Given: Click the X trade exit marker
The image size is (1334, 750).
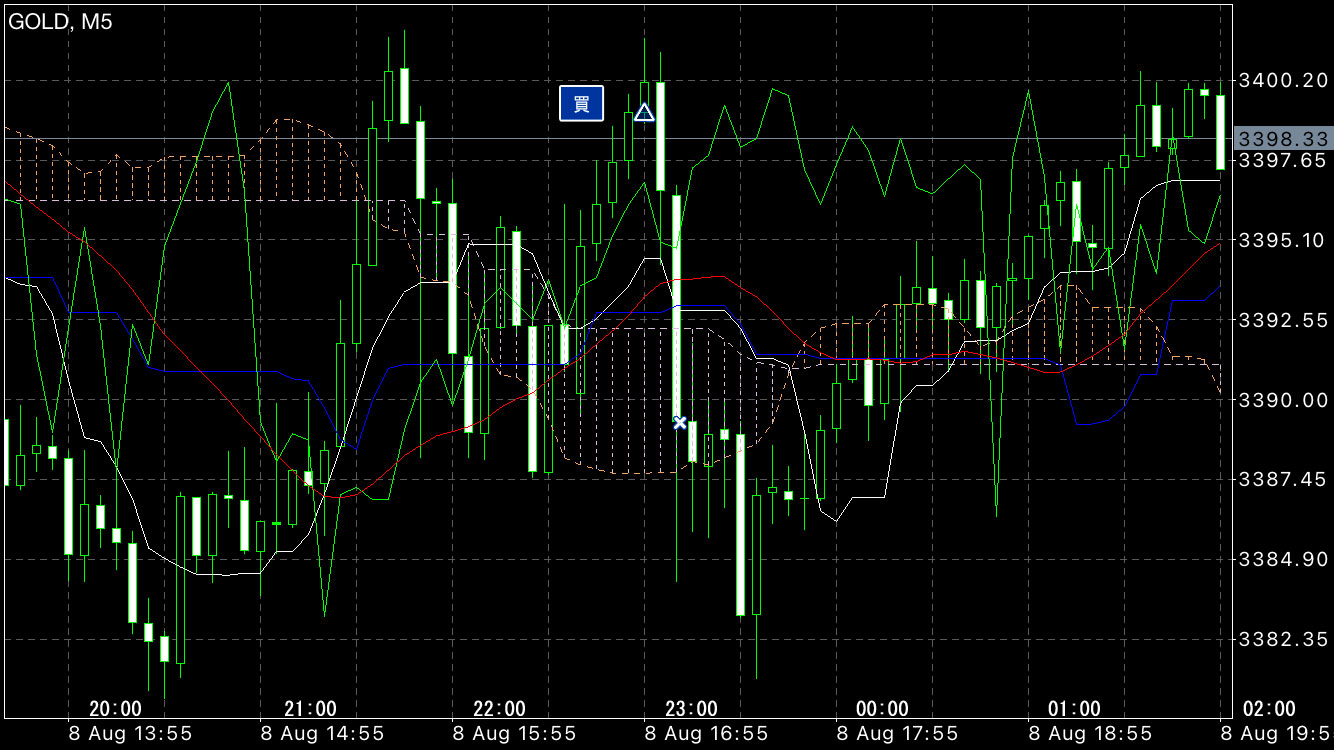Looking at the screenshot, I should coord(680,423).
